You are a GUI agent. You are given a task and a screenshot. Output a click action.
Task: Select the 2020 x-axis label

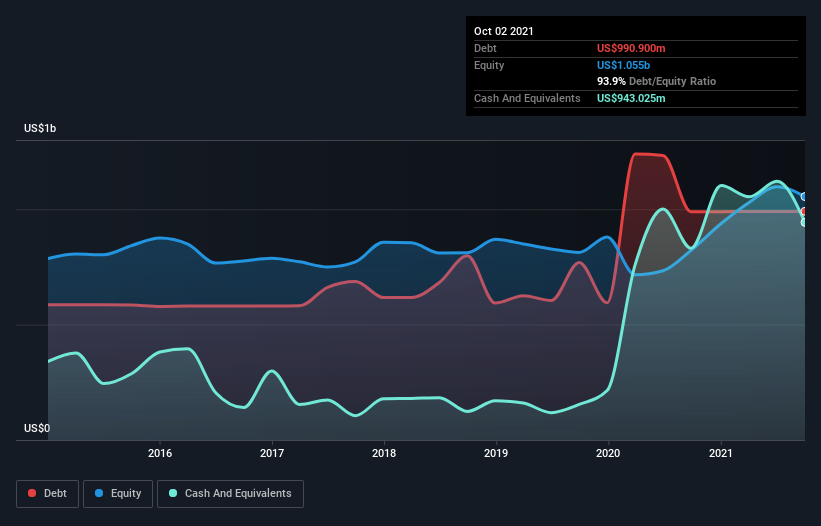[608, 453]
